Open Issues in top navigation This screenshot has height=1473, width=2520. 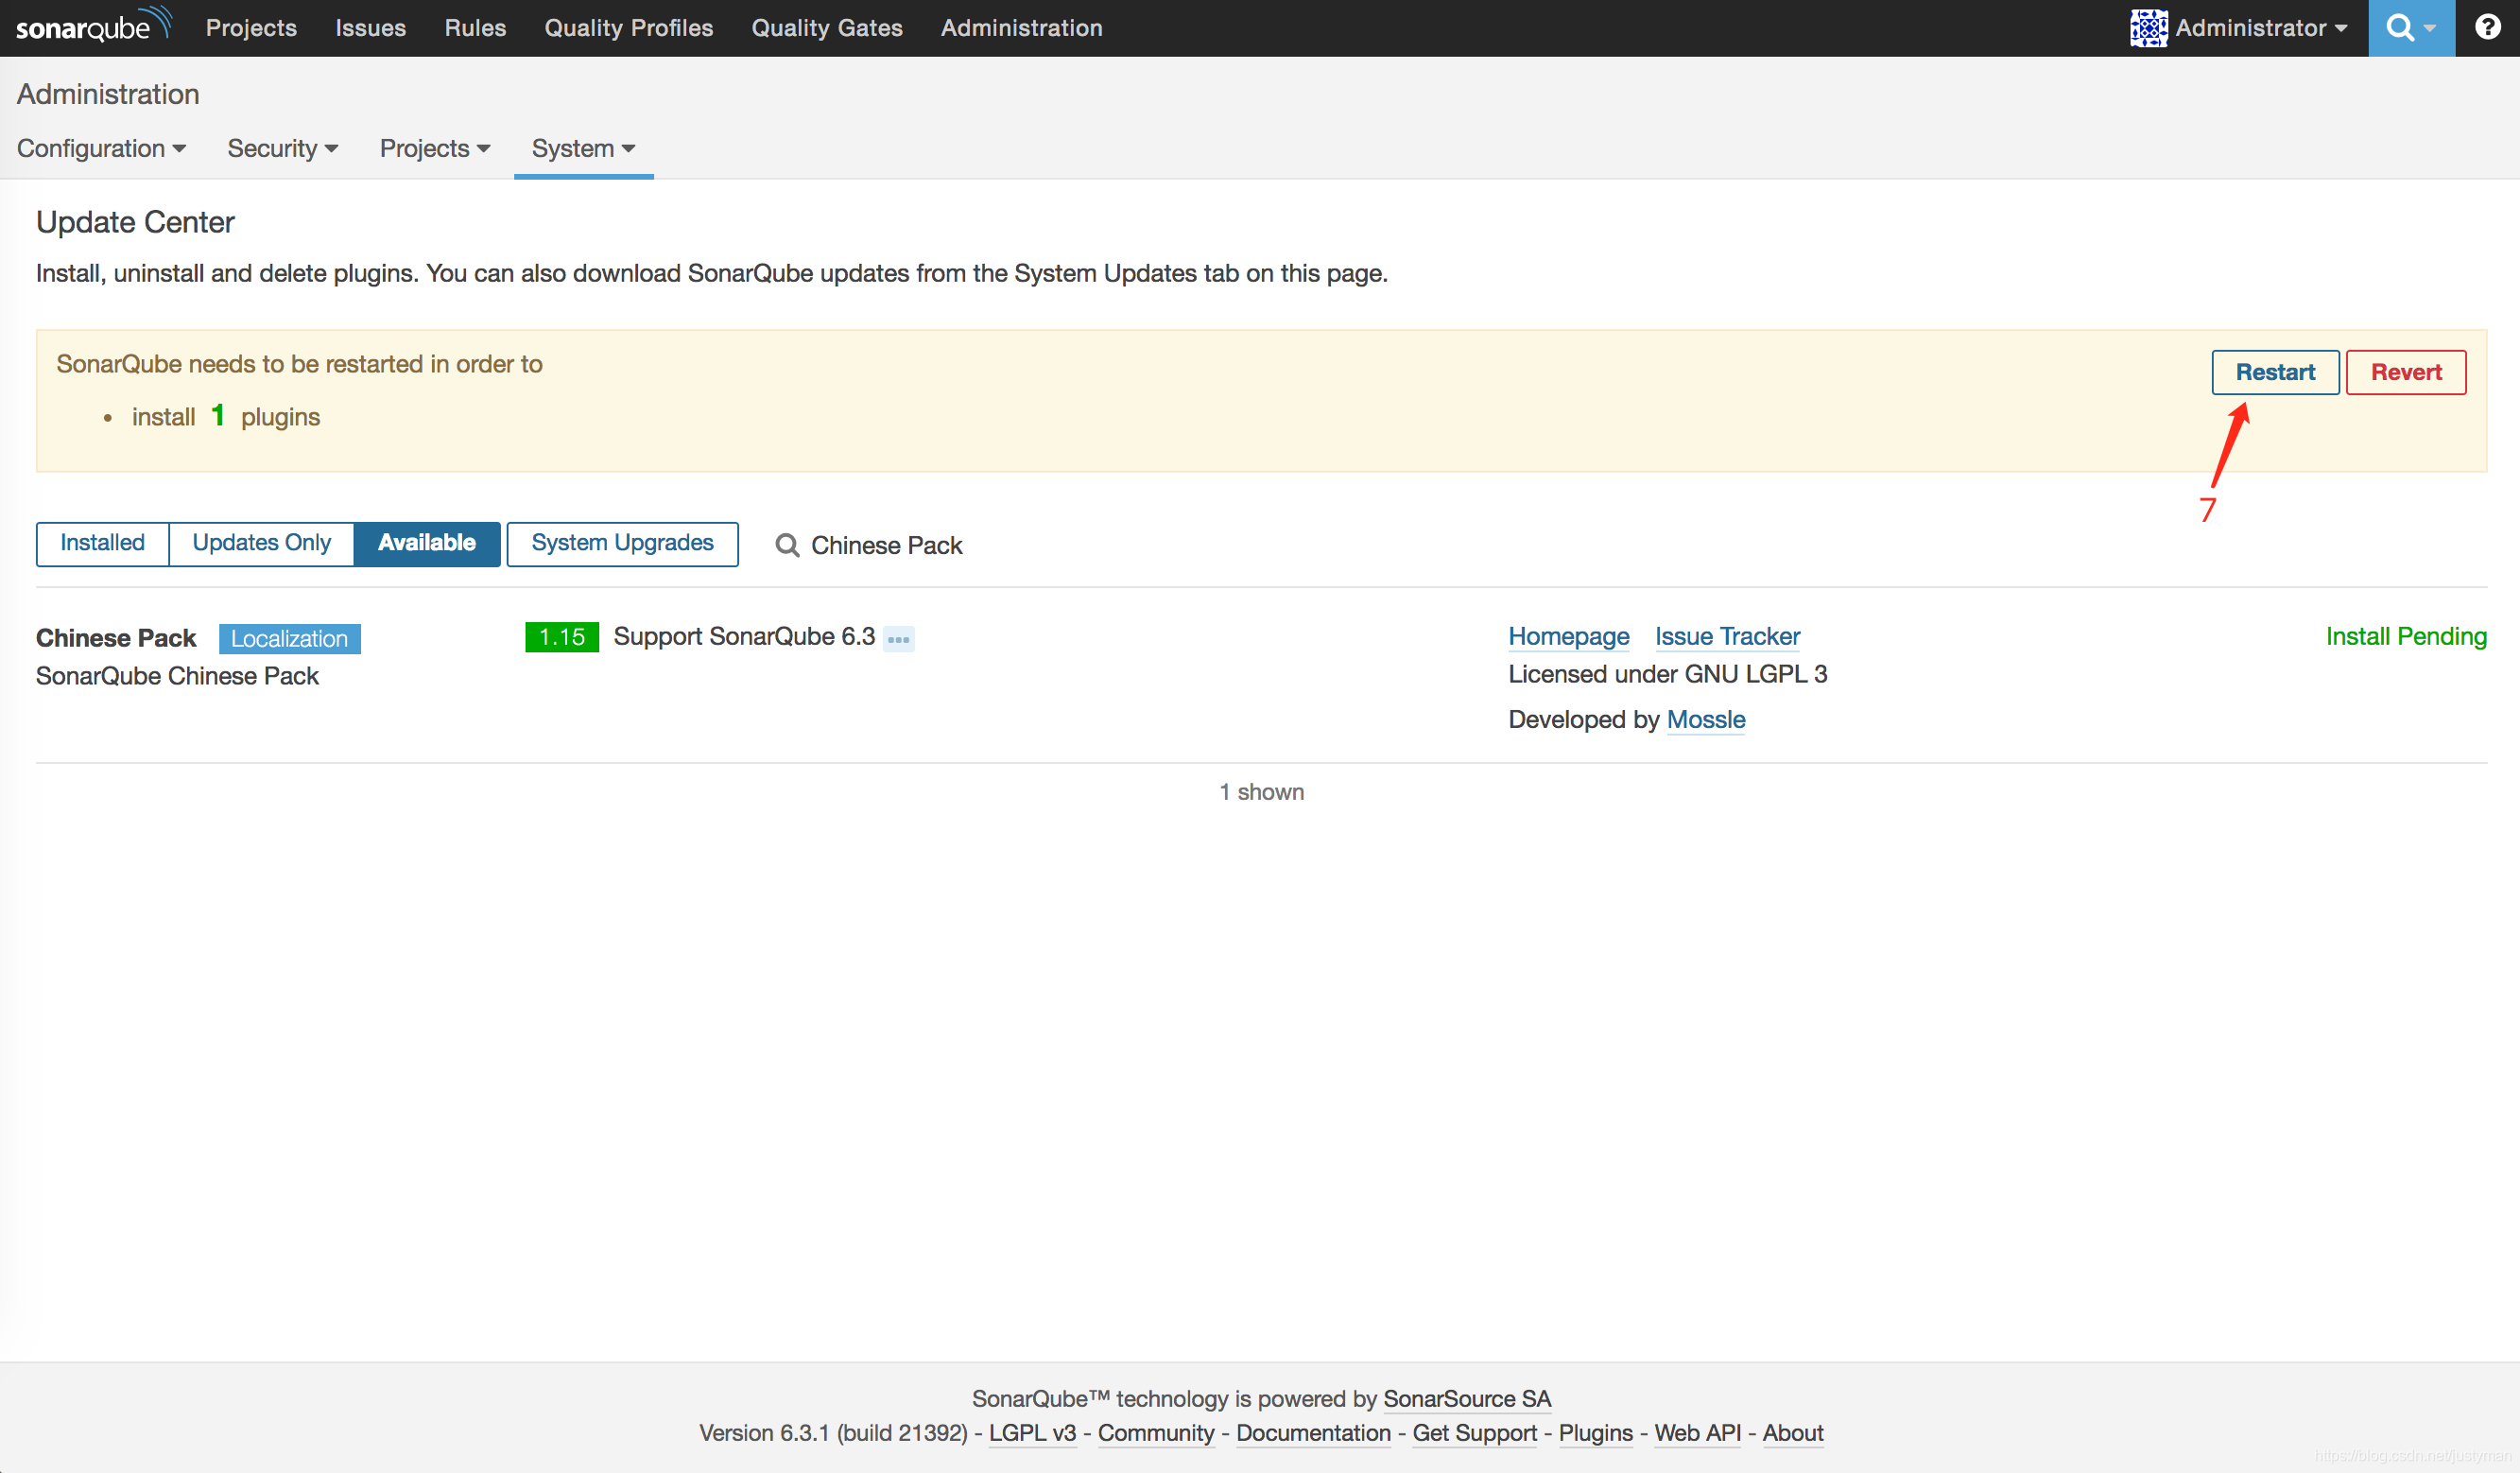click(370, 28)
